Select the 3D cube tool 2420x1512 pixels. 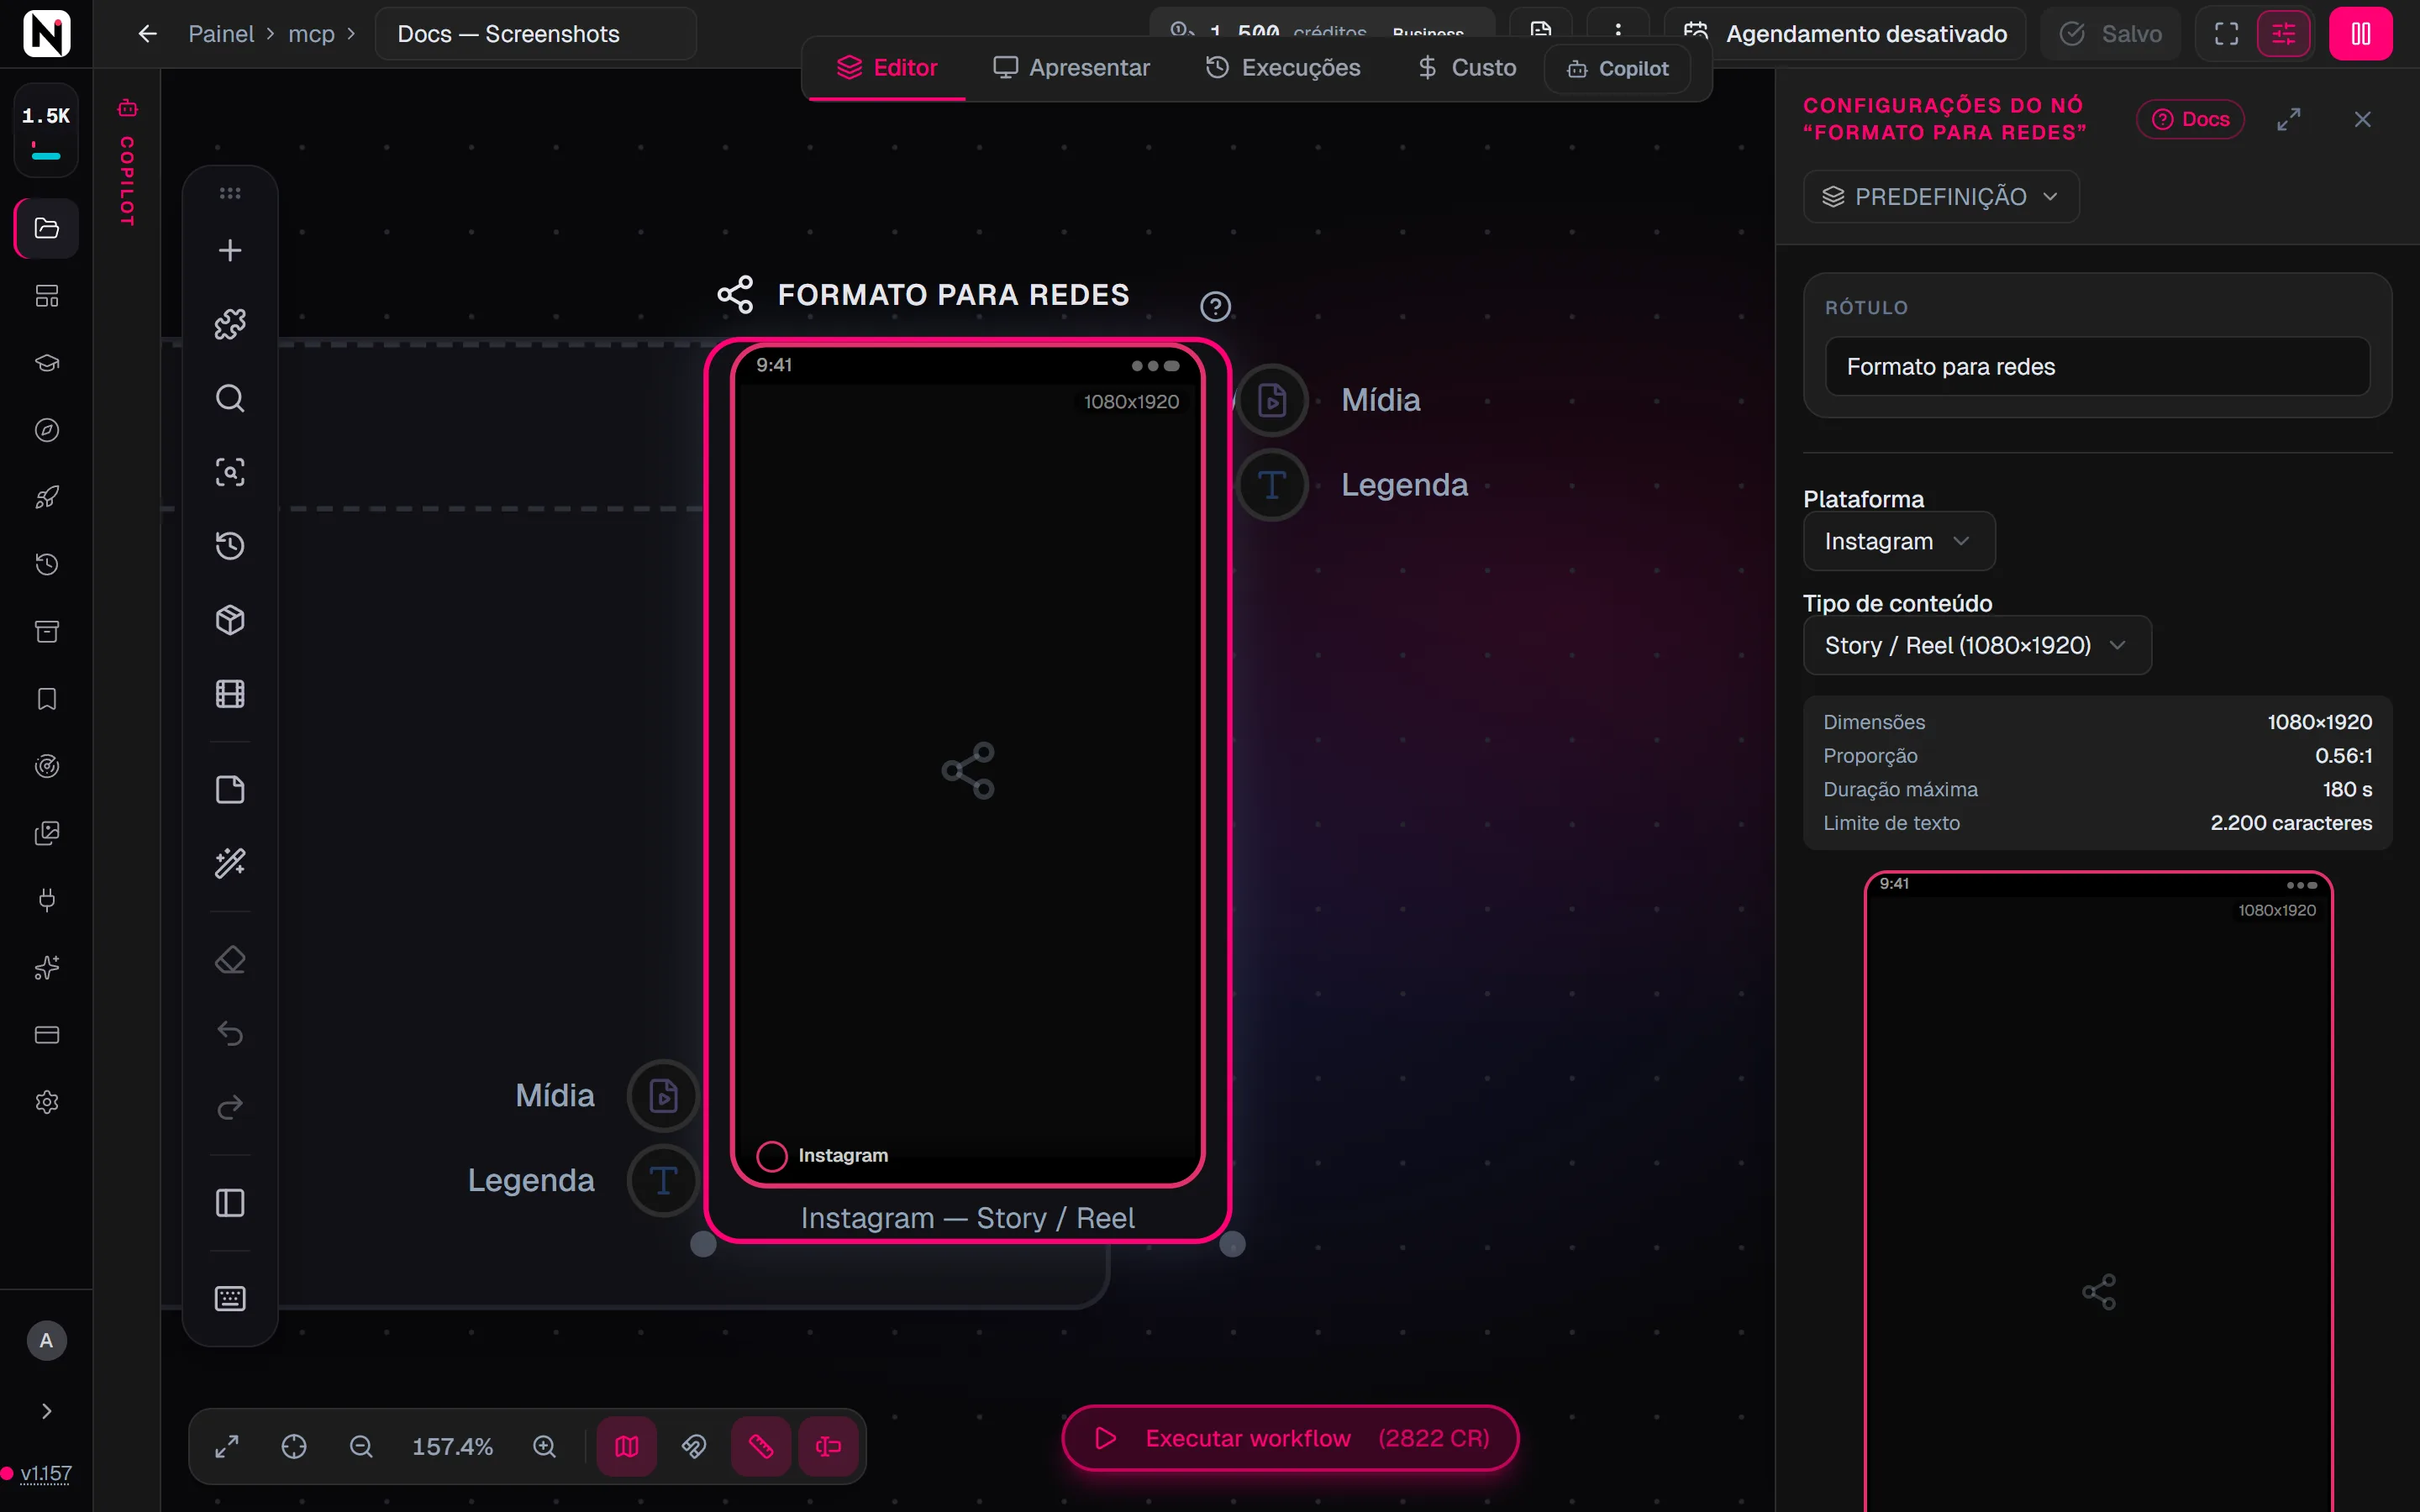(x=230, y=620)
